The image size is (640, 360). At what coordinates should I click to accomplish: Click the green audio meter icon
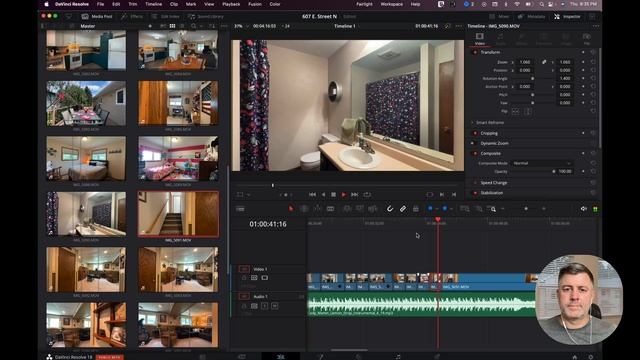tap(595, 209)
